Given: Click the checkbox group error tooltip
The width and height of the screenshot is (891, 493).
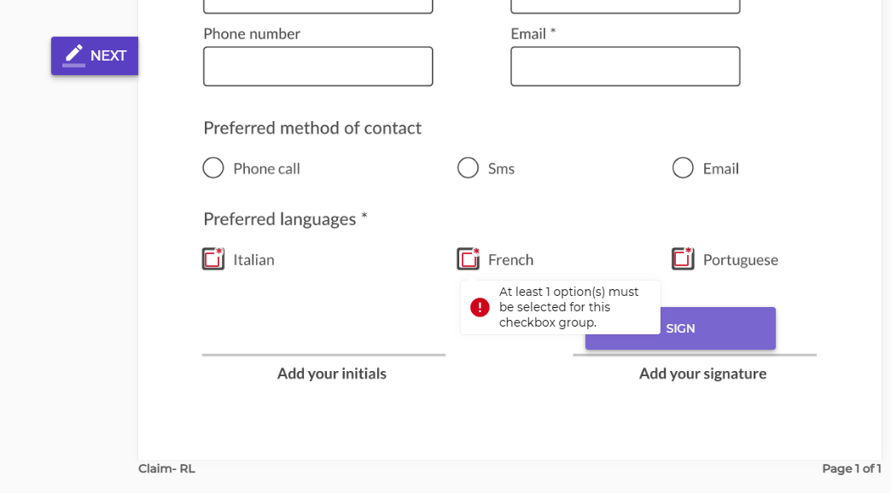Looking at the screenshot, I should point(560,307).
